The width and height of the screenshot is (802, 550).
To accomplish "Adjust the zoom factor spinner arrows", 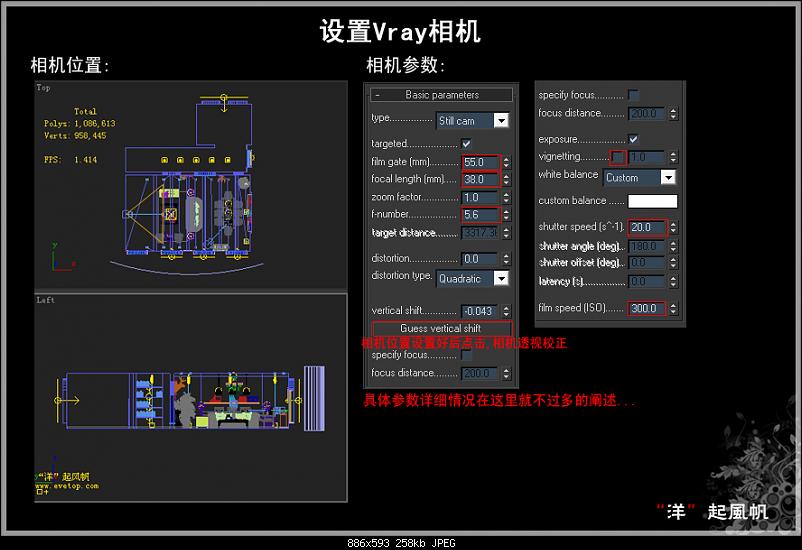I will (x=506, y=197).
